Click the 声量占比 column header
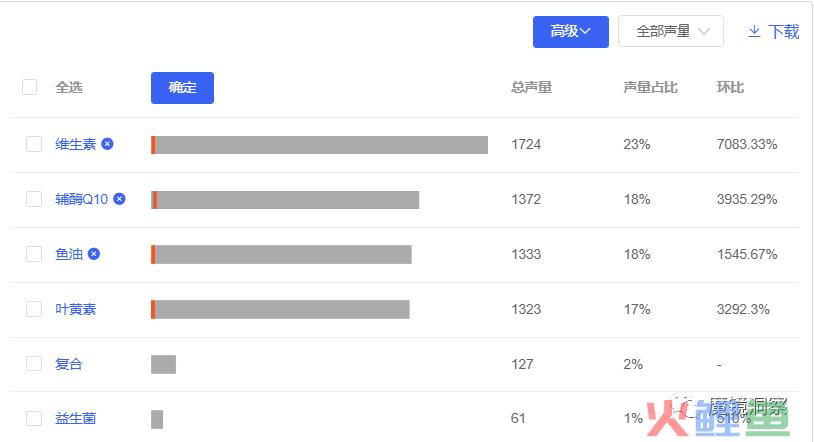 [650, 87]
